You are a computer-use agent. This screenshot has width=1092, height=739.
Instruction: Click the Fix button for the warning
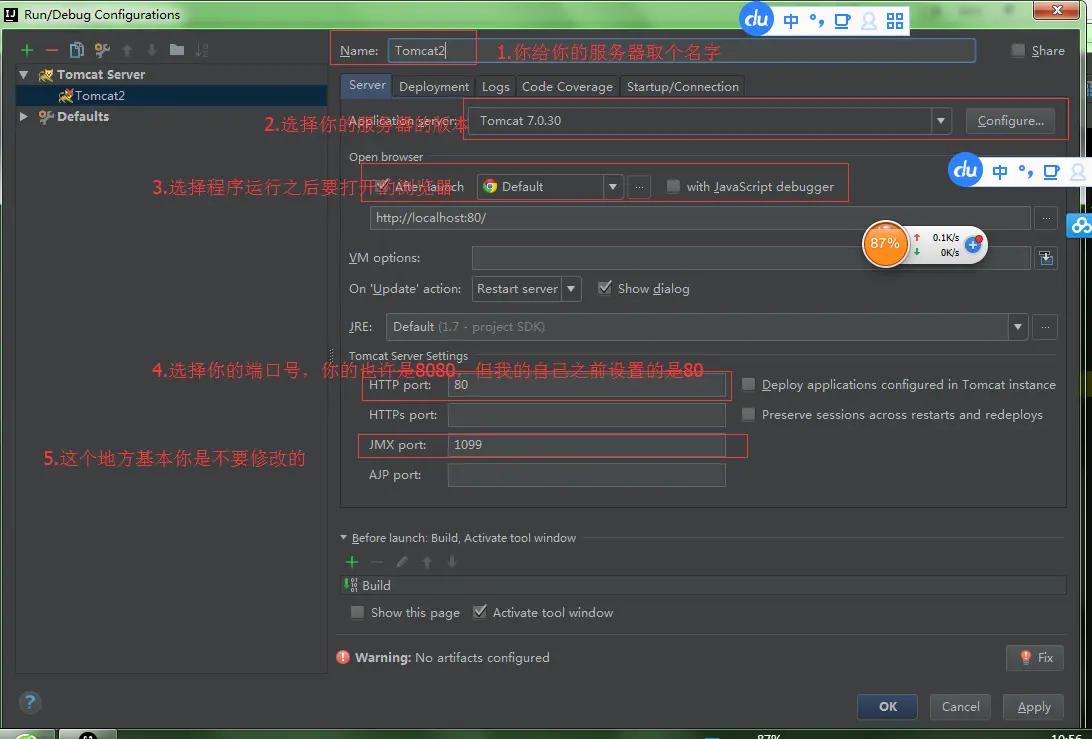point(1035,658)
